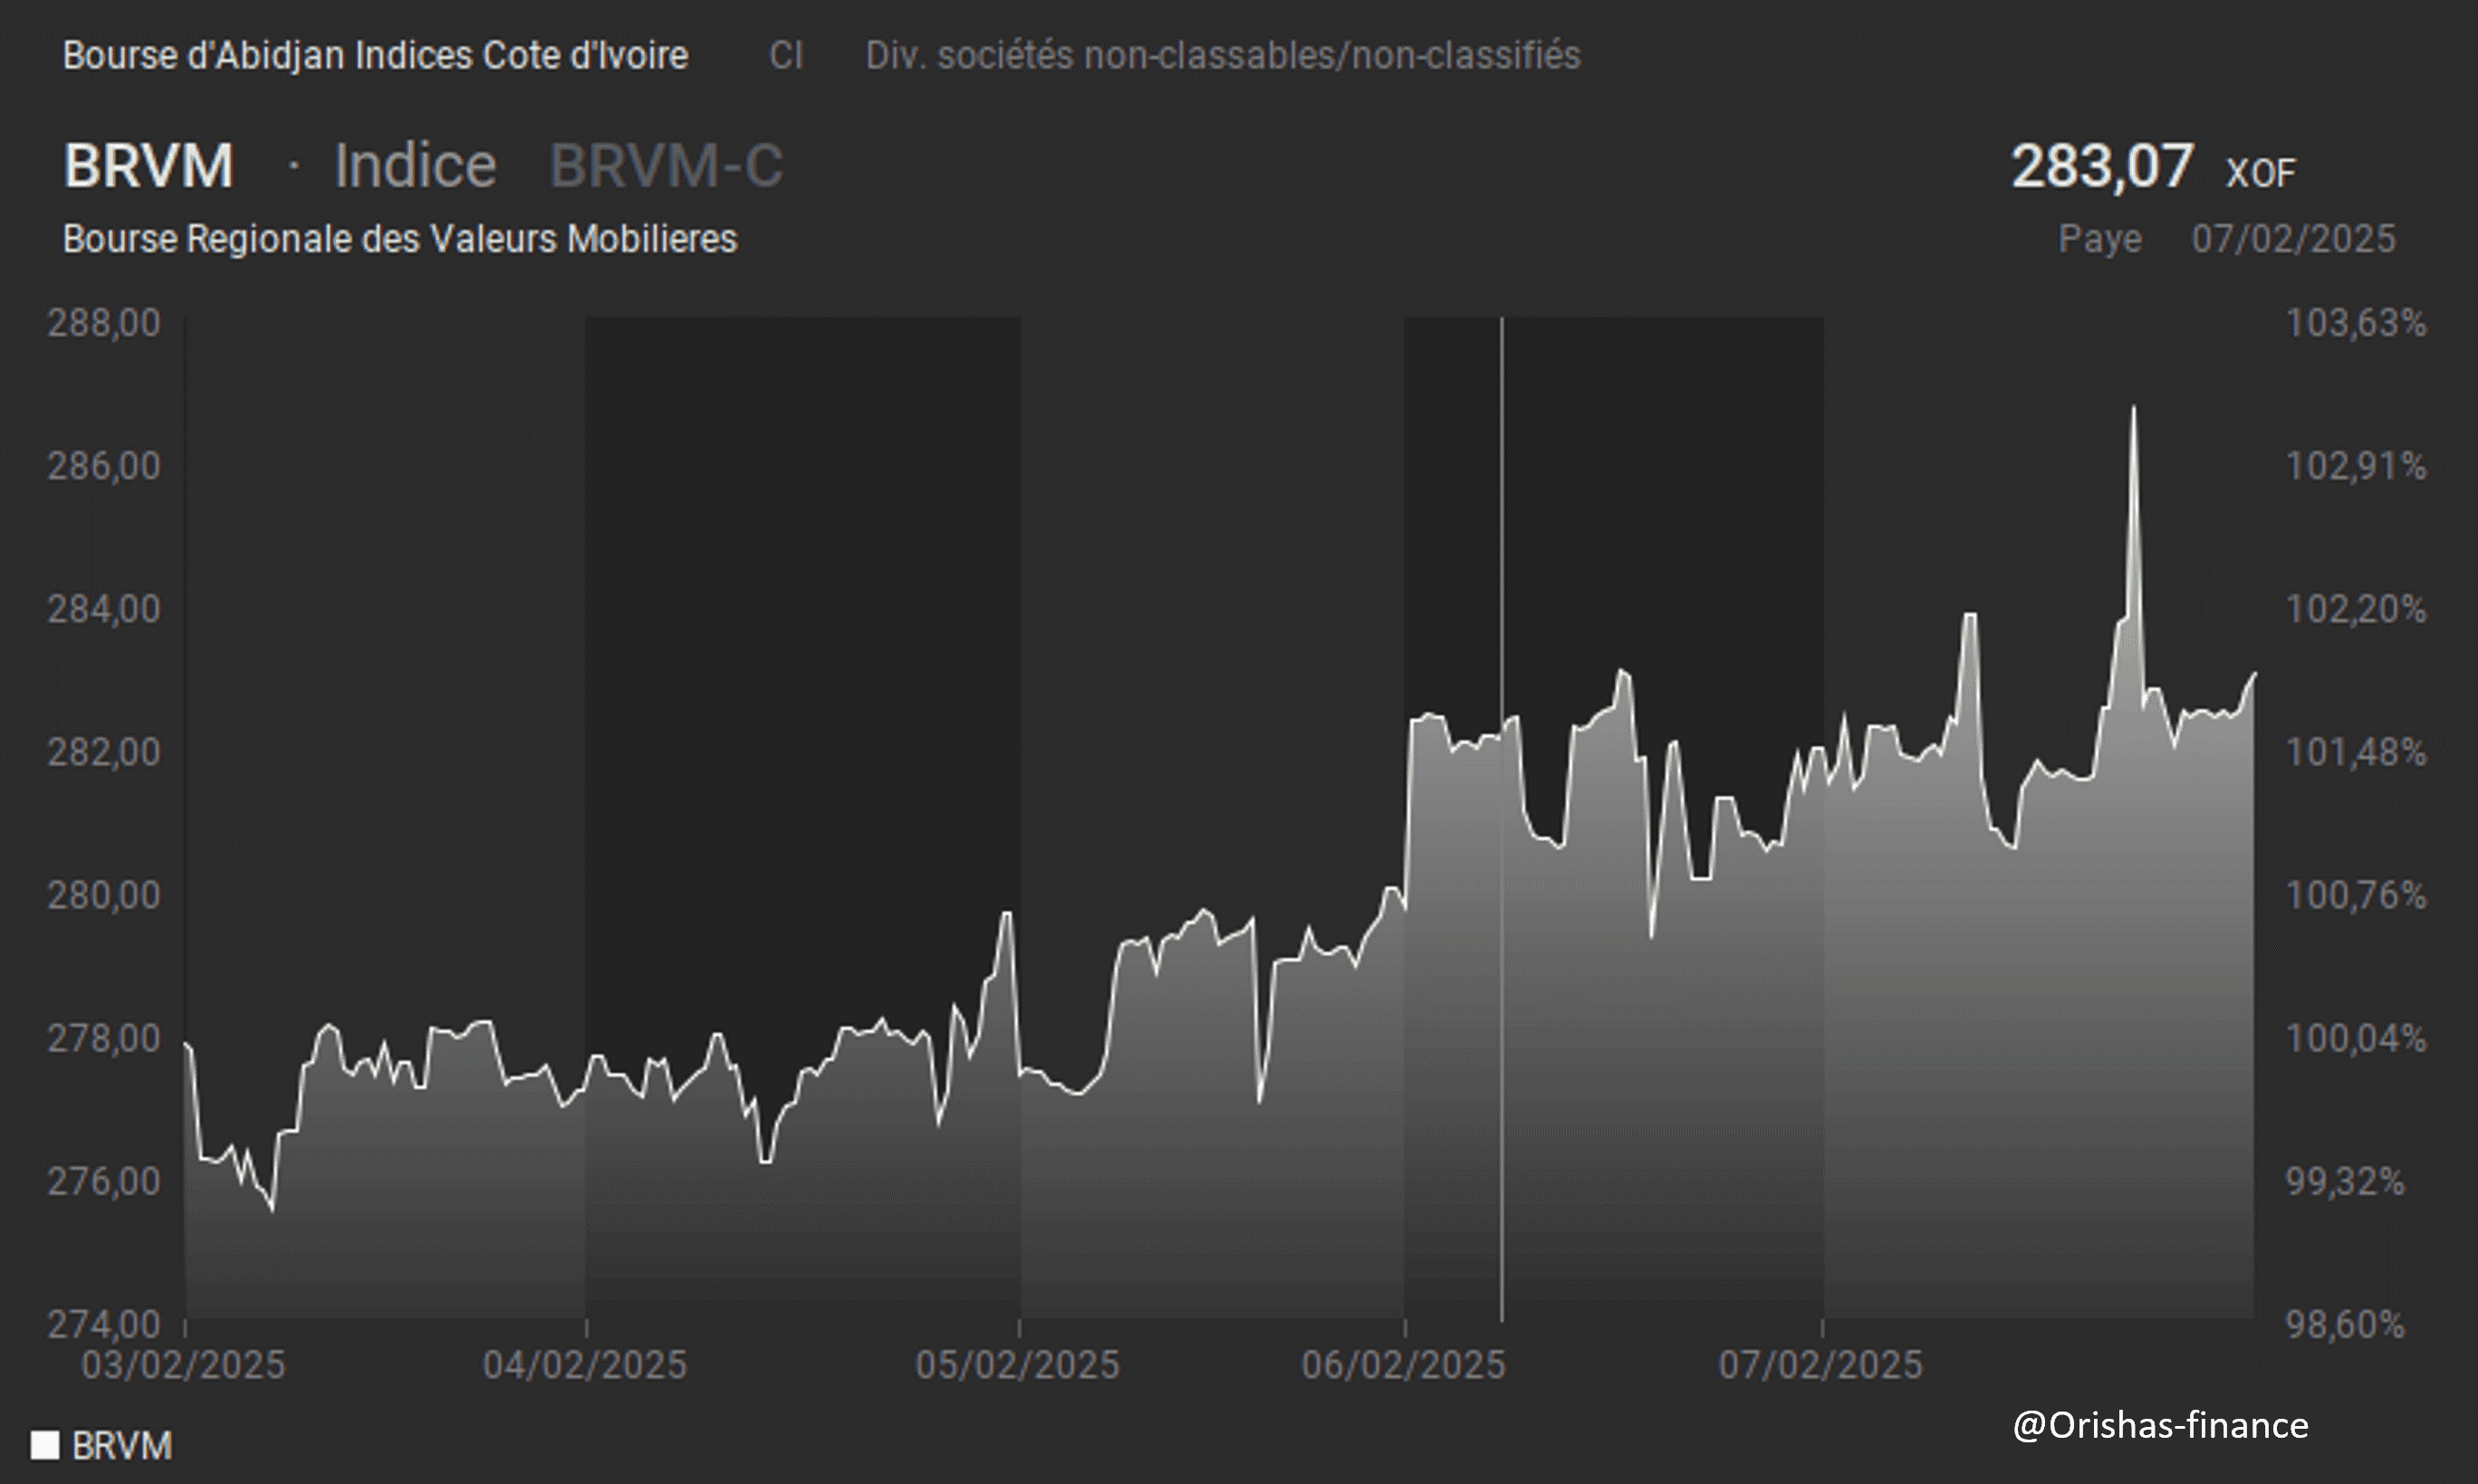Viewport: 2478px width, 1484px height.
Task: Click the XOF currency label
Action: (x=2261, y=173)
